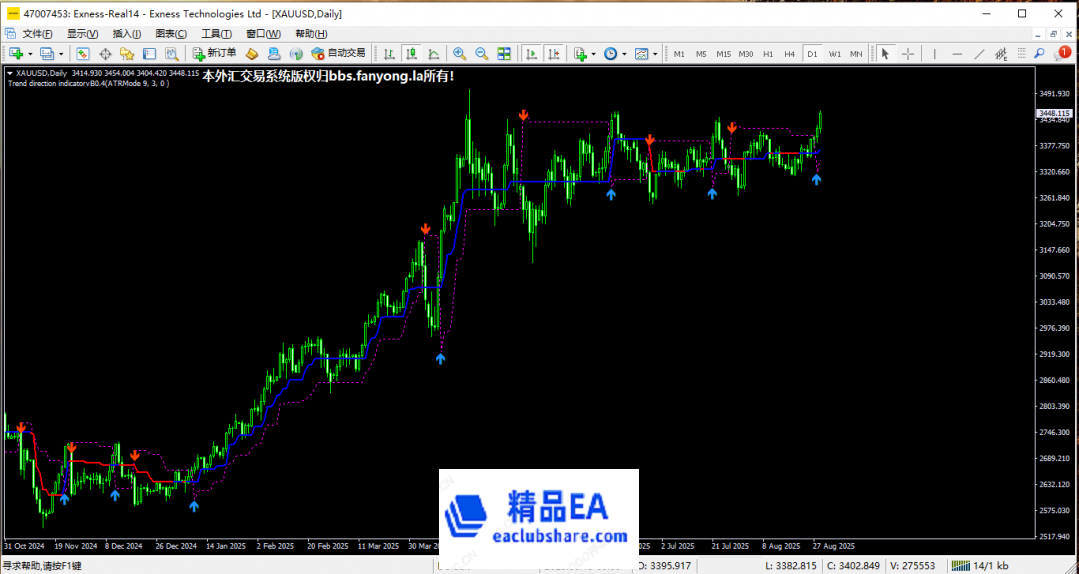Select the MN timeframe
Viewport: 1079px width, 574px height.
[x=856, y=54]
